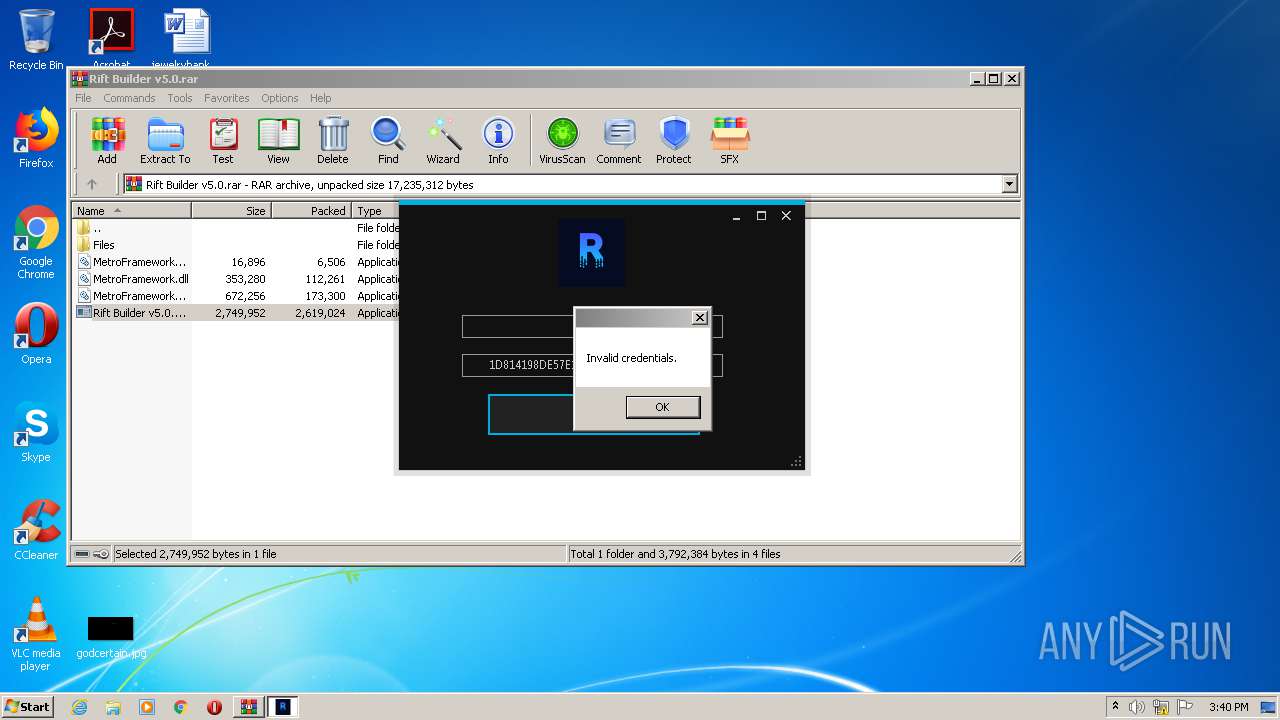The image size is (1280, 720).
Task: Open Google Chrome desktop shortcut
Action: tap(36, 243)
